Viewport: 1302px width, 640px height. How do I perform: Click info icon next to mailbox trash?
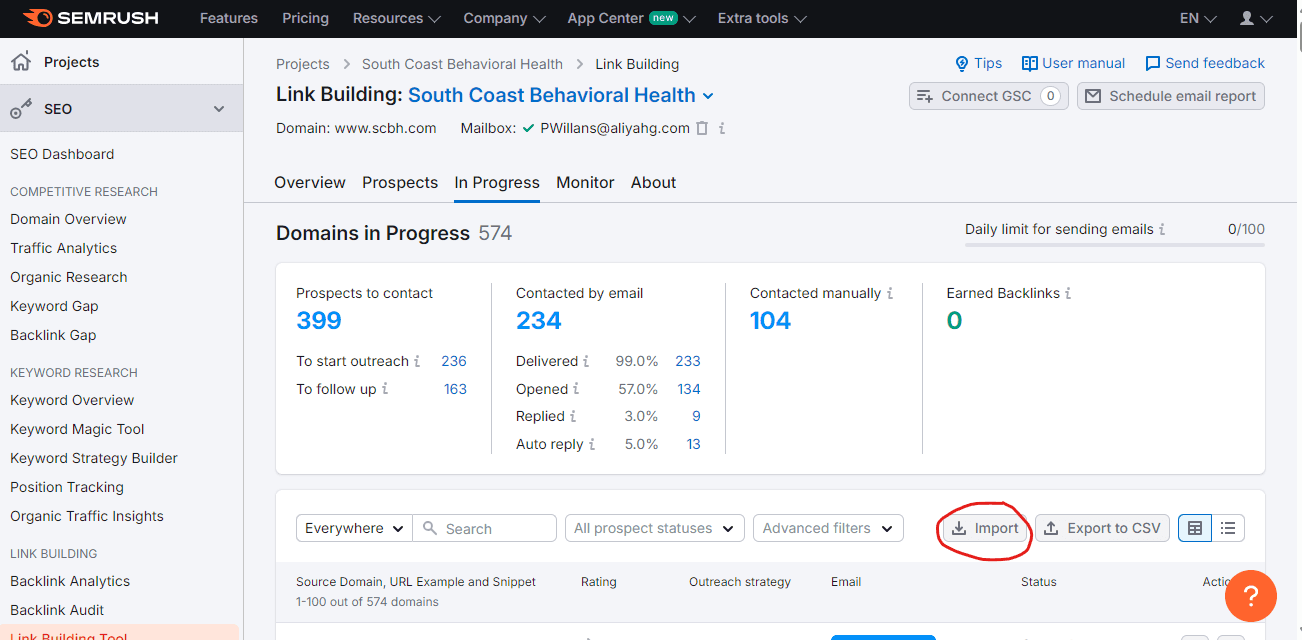(722, 128)
